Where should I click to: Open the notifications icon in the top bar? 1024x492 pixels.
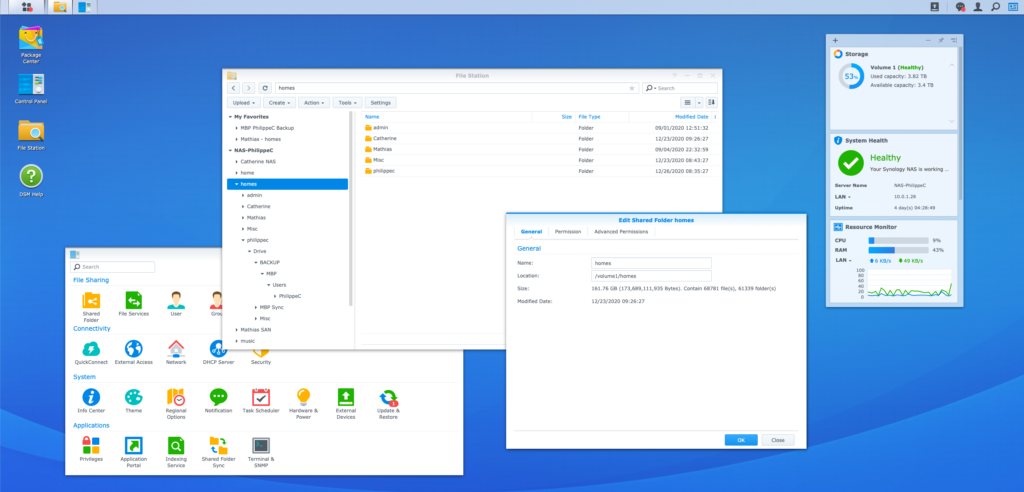[x=960, y=7]
